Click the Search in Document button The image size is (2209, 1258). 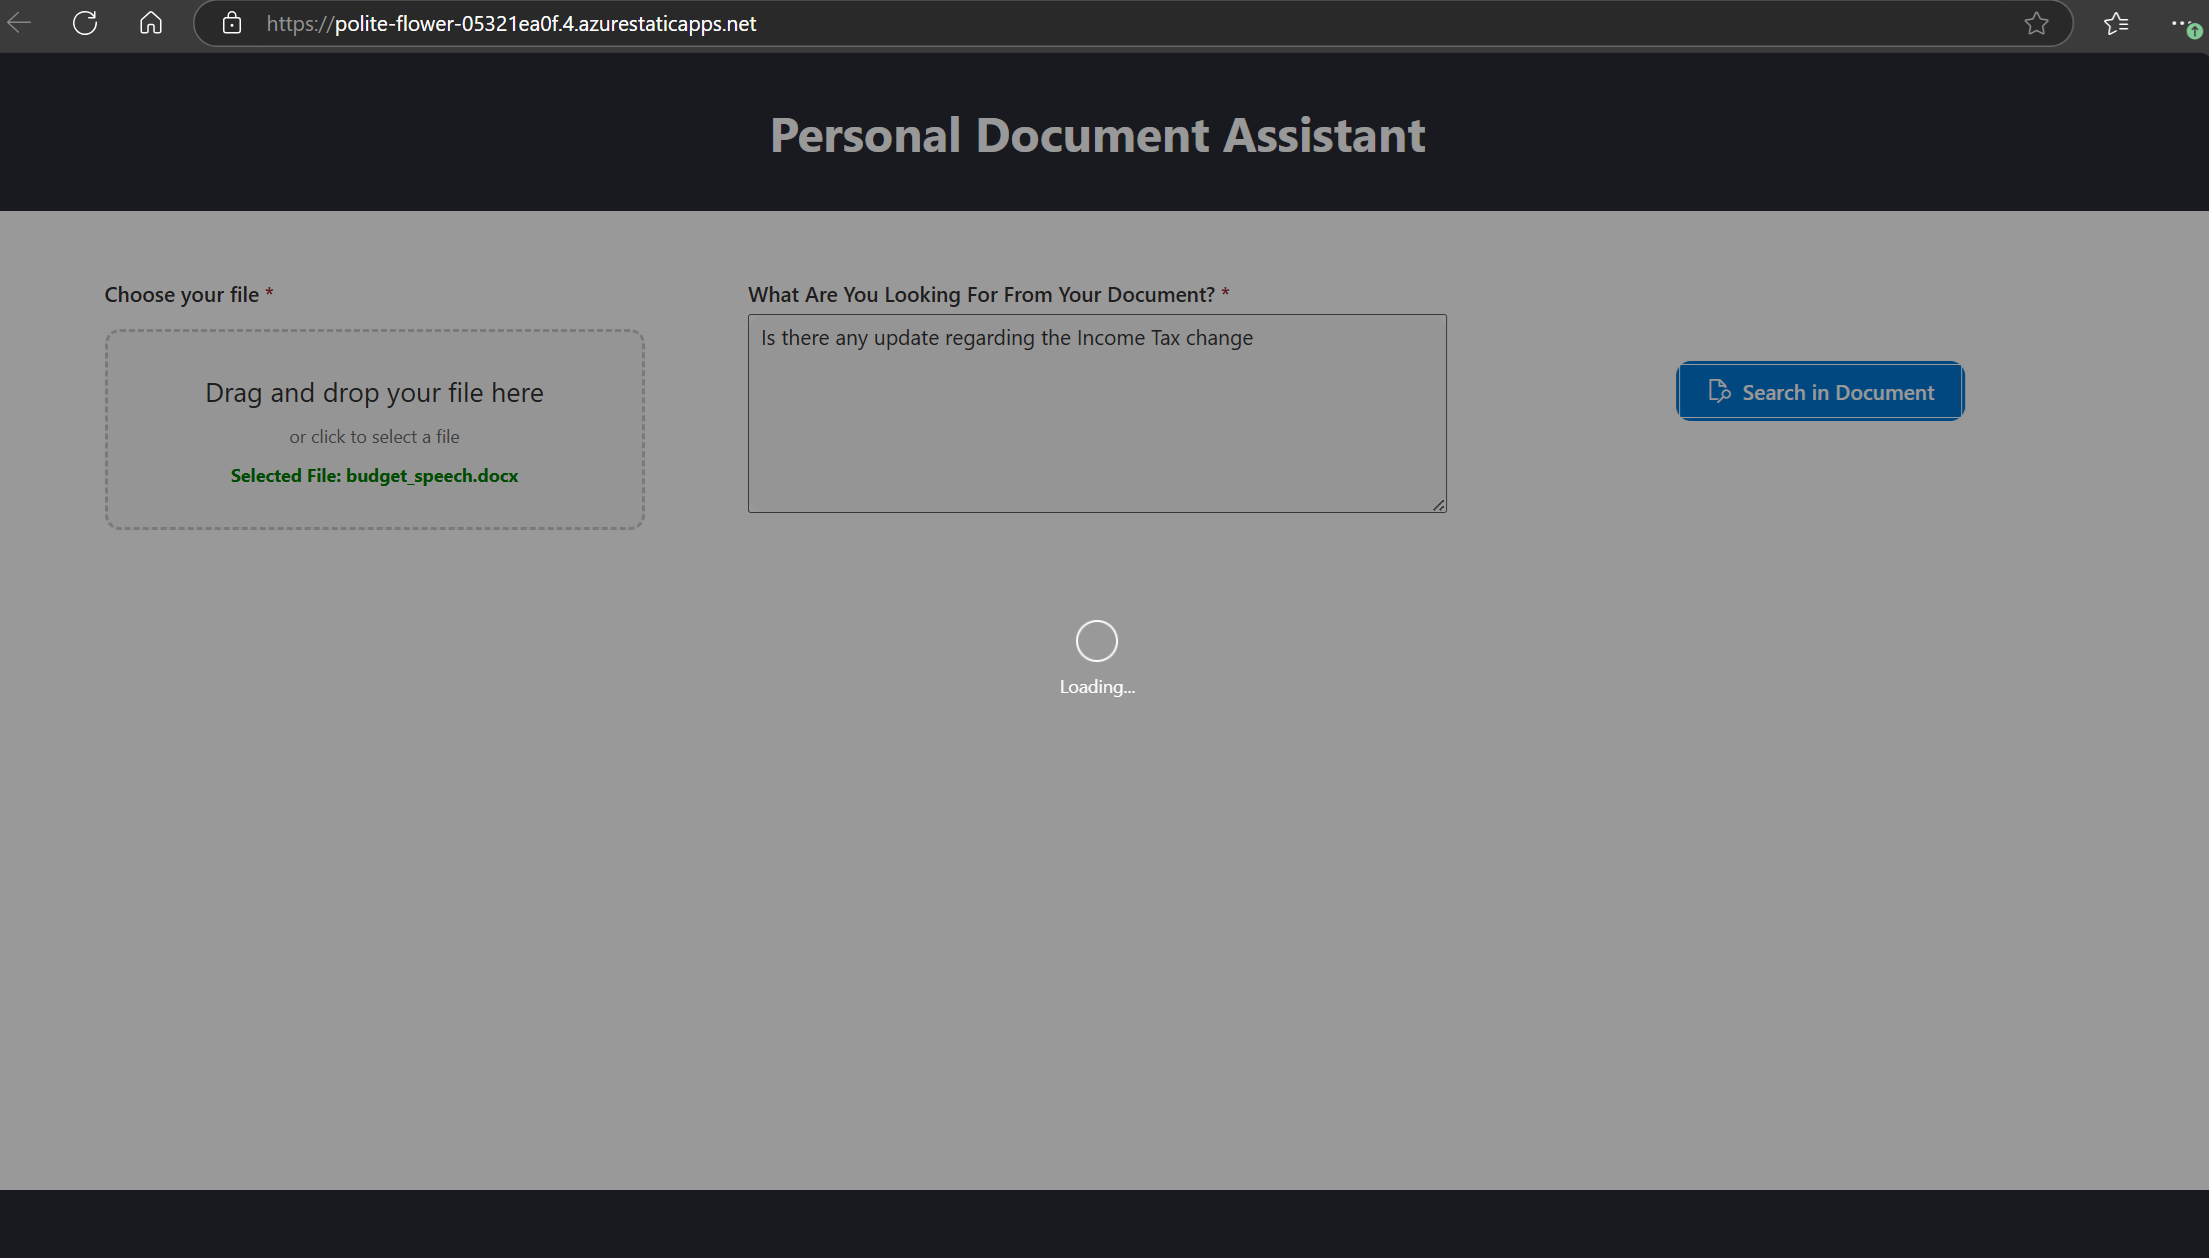tap(1837, 392)
